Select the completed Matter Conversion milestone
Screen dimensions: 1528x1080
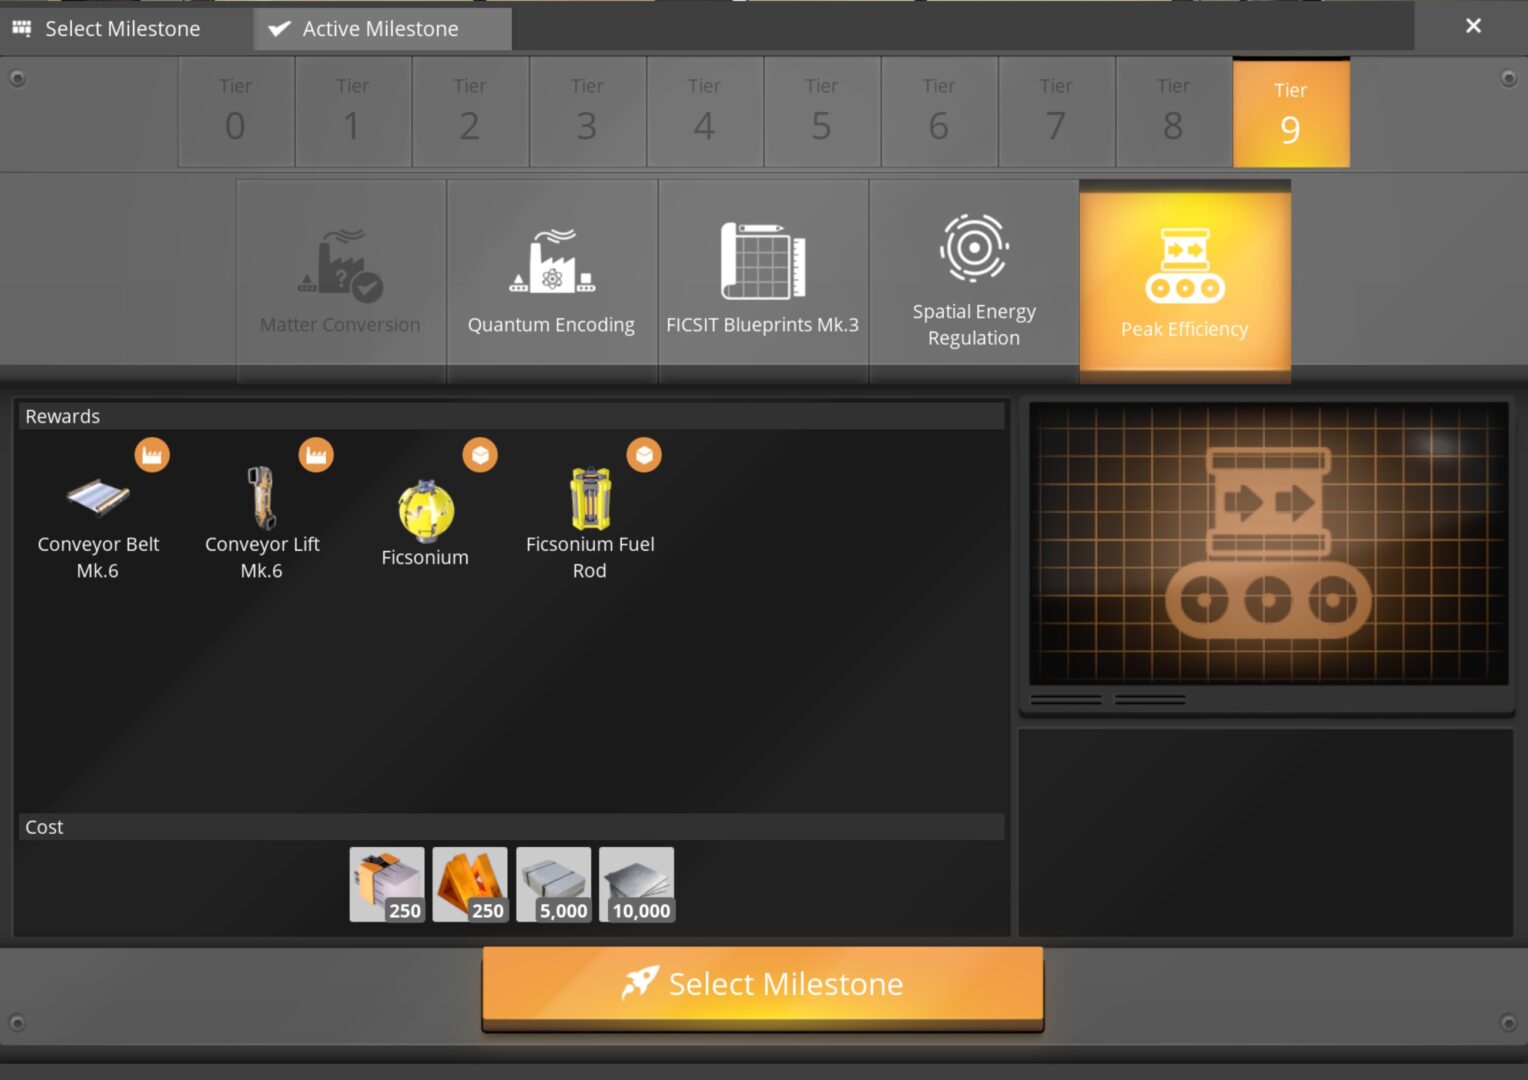(340, 280)
